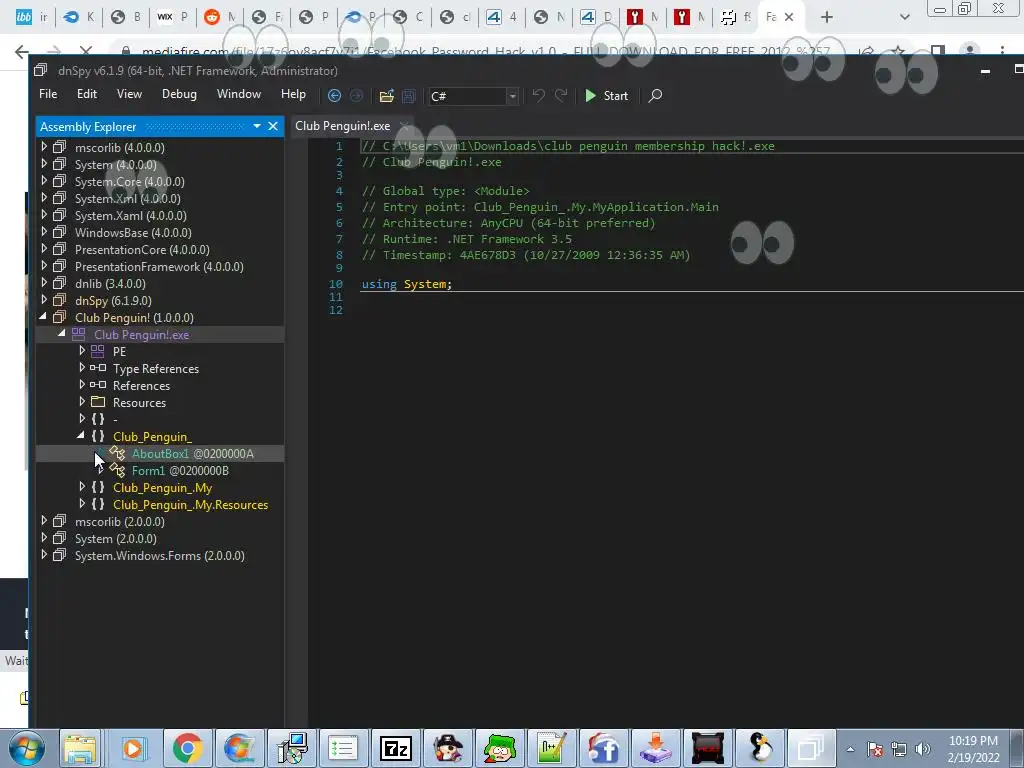
Task: Collapse the Club Penguin!.exe module node
Action: [x=62, y=334]
